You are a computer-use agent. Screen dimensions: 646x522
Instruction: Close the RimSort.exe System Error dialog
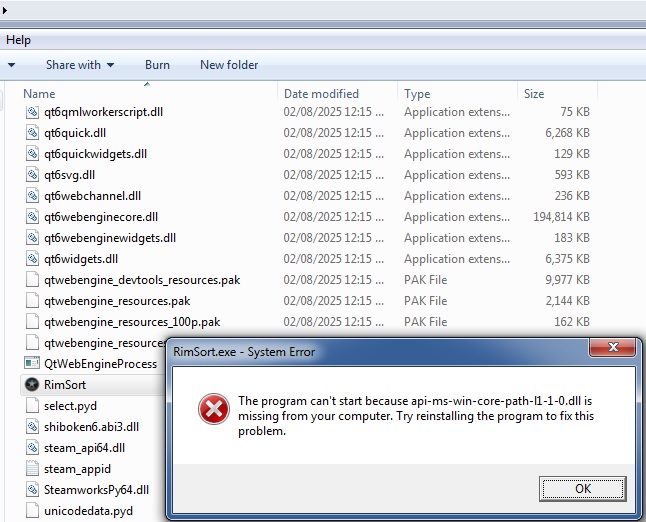tap(613, 347)
